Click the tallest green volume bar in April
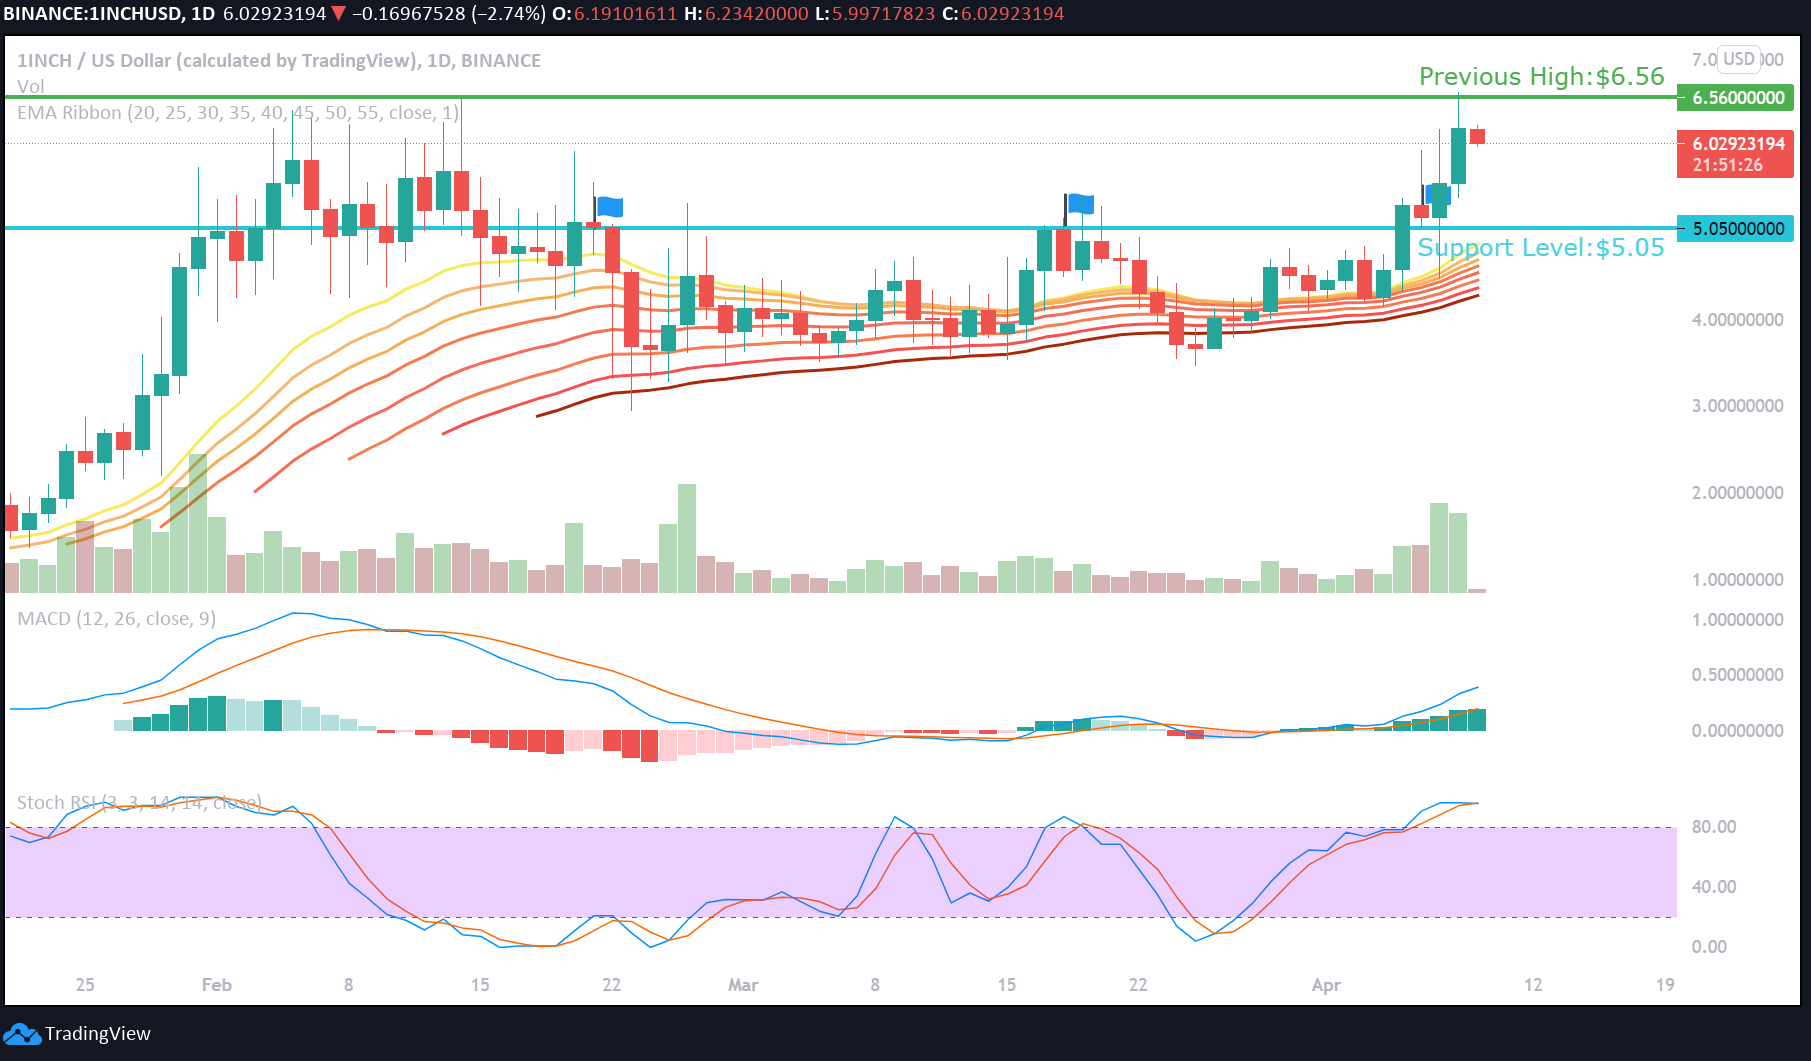The width and height of the screenshot is (1811, 1061). click(x=1439, y=548)
